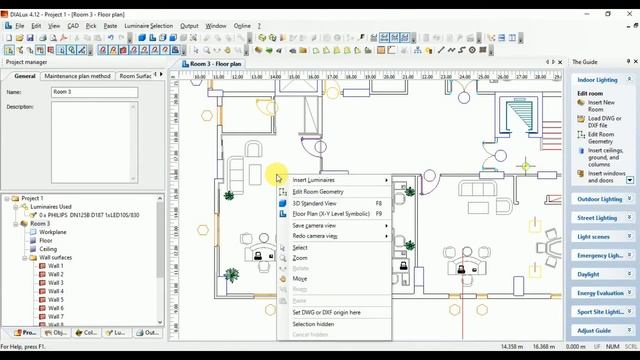Screen dimensions: 640x360
Task: Open the Luminaire Selection menu
Action: pyautogui.click(x=149, y=26)
